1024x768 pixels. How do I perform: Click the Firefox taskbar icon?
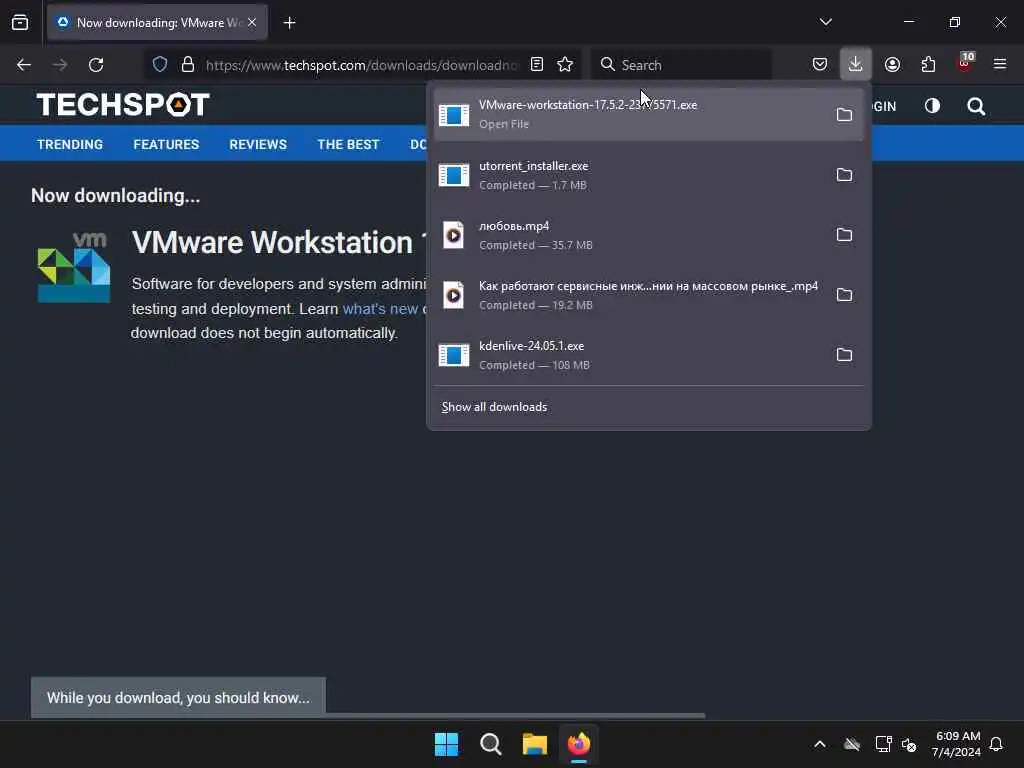tap(579, 744)
